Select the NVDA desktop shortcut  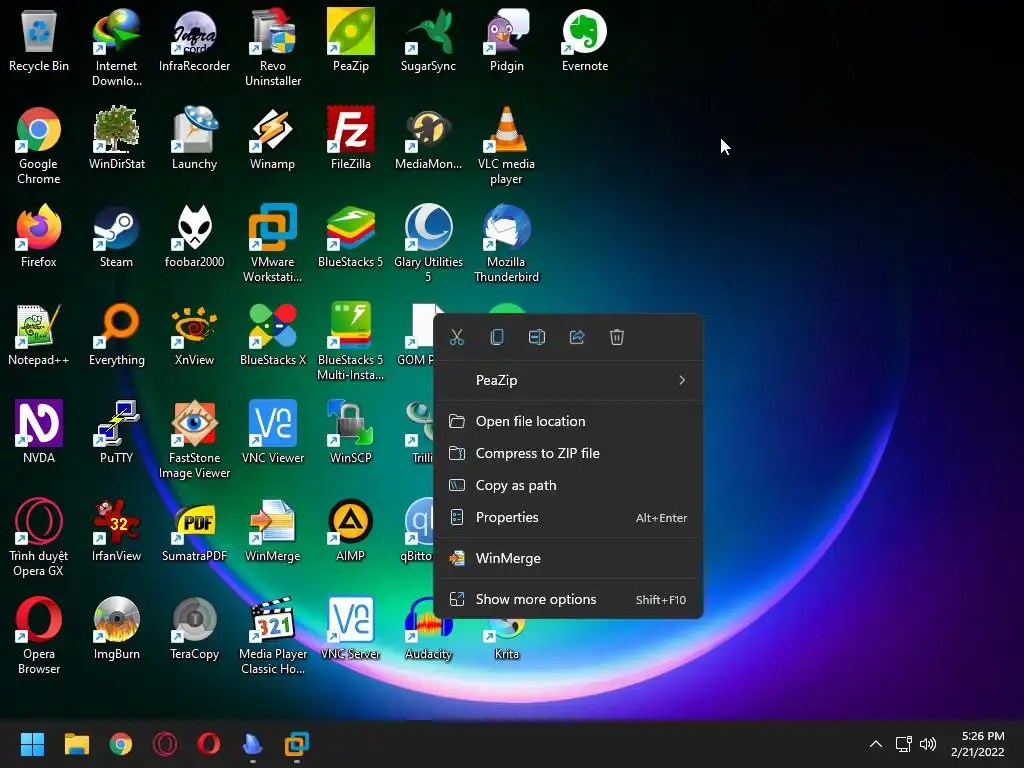(39, 431)
